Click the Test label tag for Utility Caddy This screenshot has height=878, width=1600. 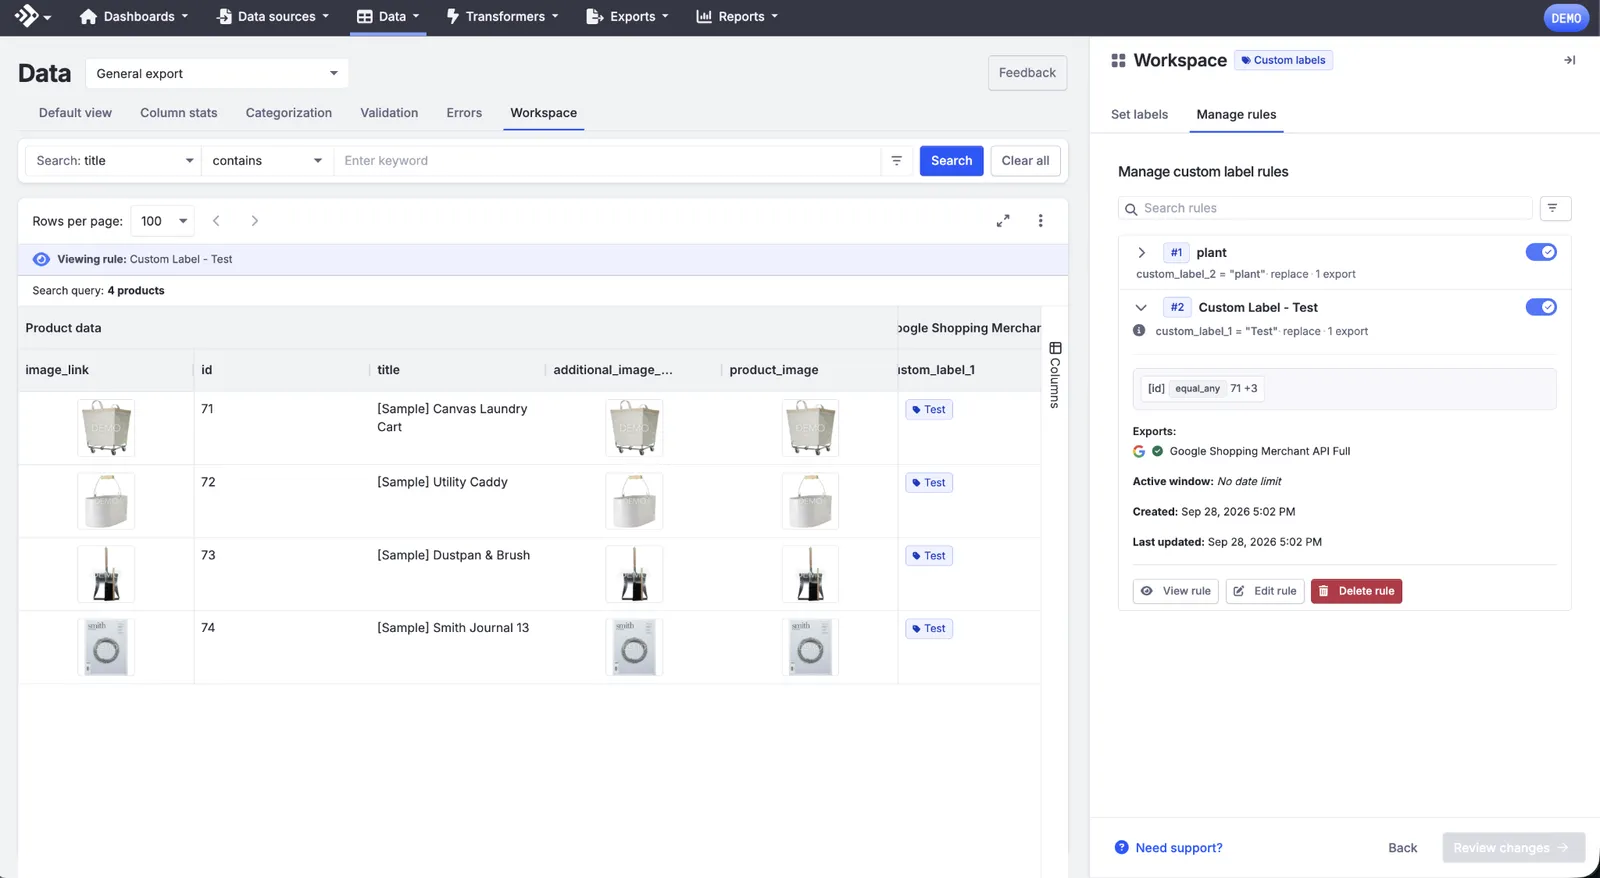[929, 483]
